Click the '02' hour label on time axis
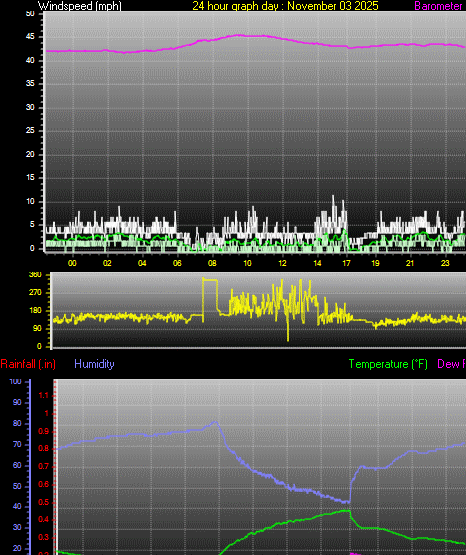 tap(107, 263)
